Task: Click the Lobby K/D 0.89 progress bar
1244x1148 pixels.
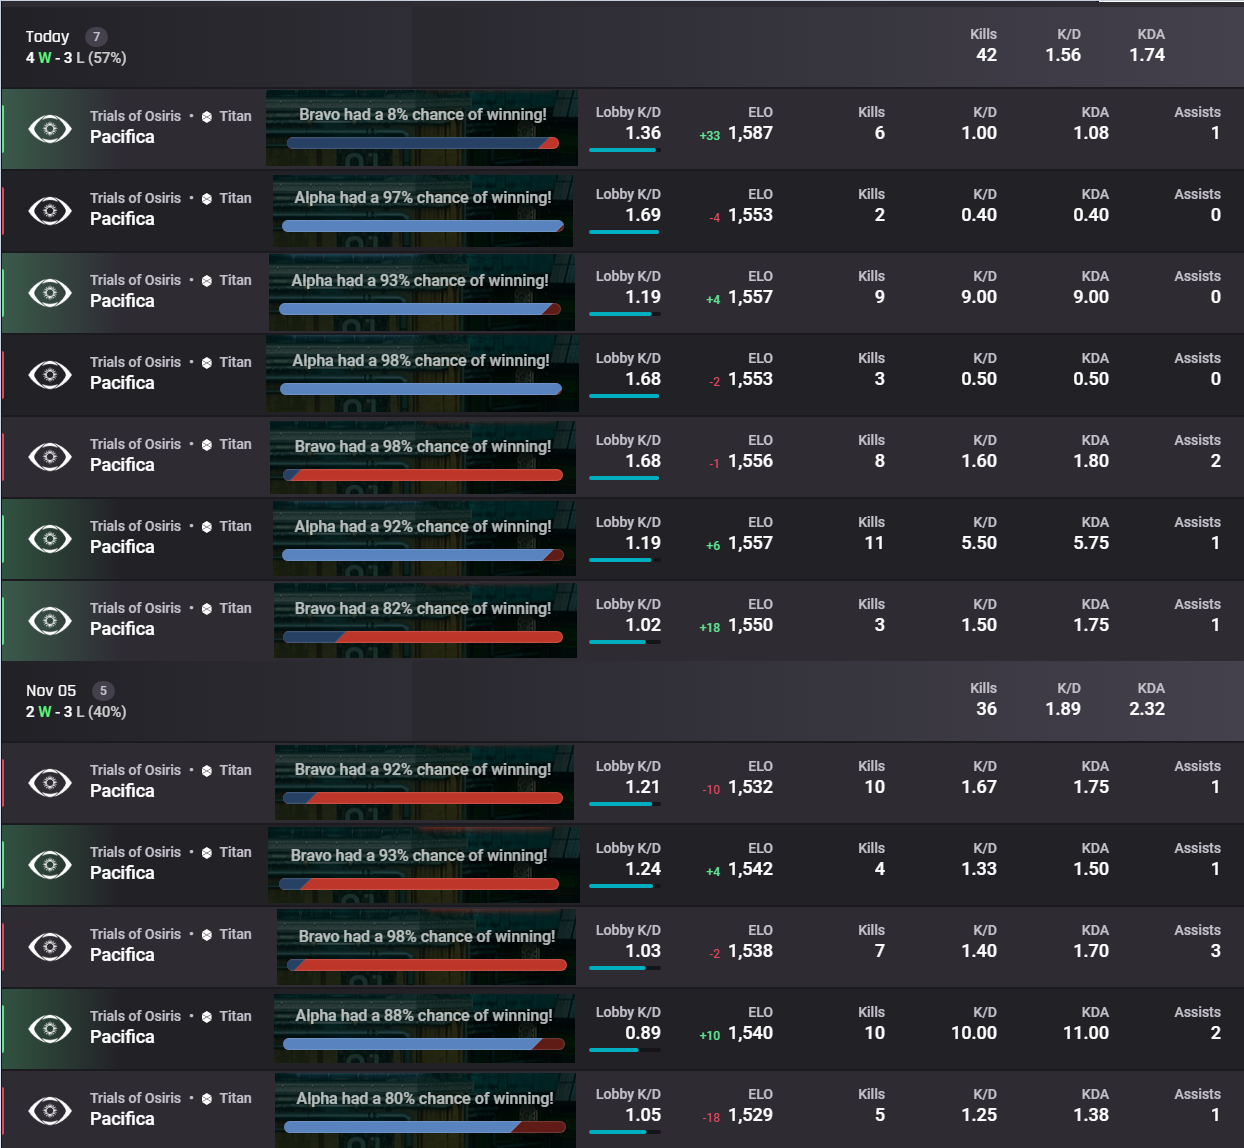Action: (x=625, y=1050)
